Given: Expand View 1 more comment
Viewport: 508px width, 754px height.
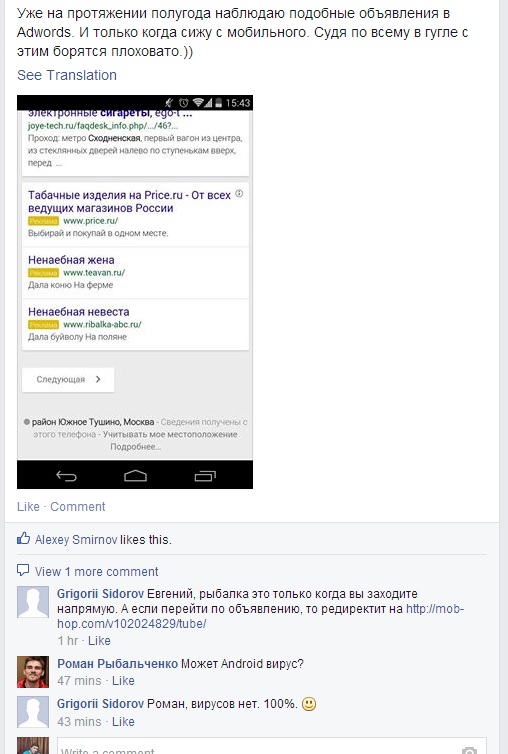Looking at the screenshot, I should coord(96,571).
